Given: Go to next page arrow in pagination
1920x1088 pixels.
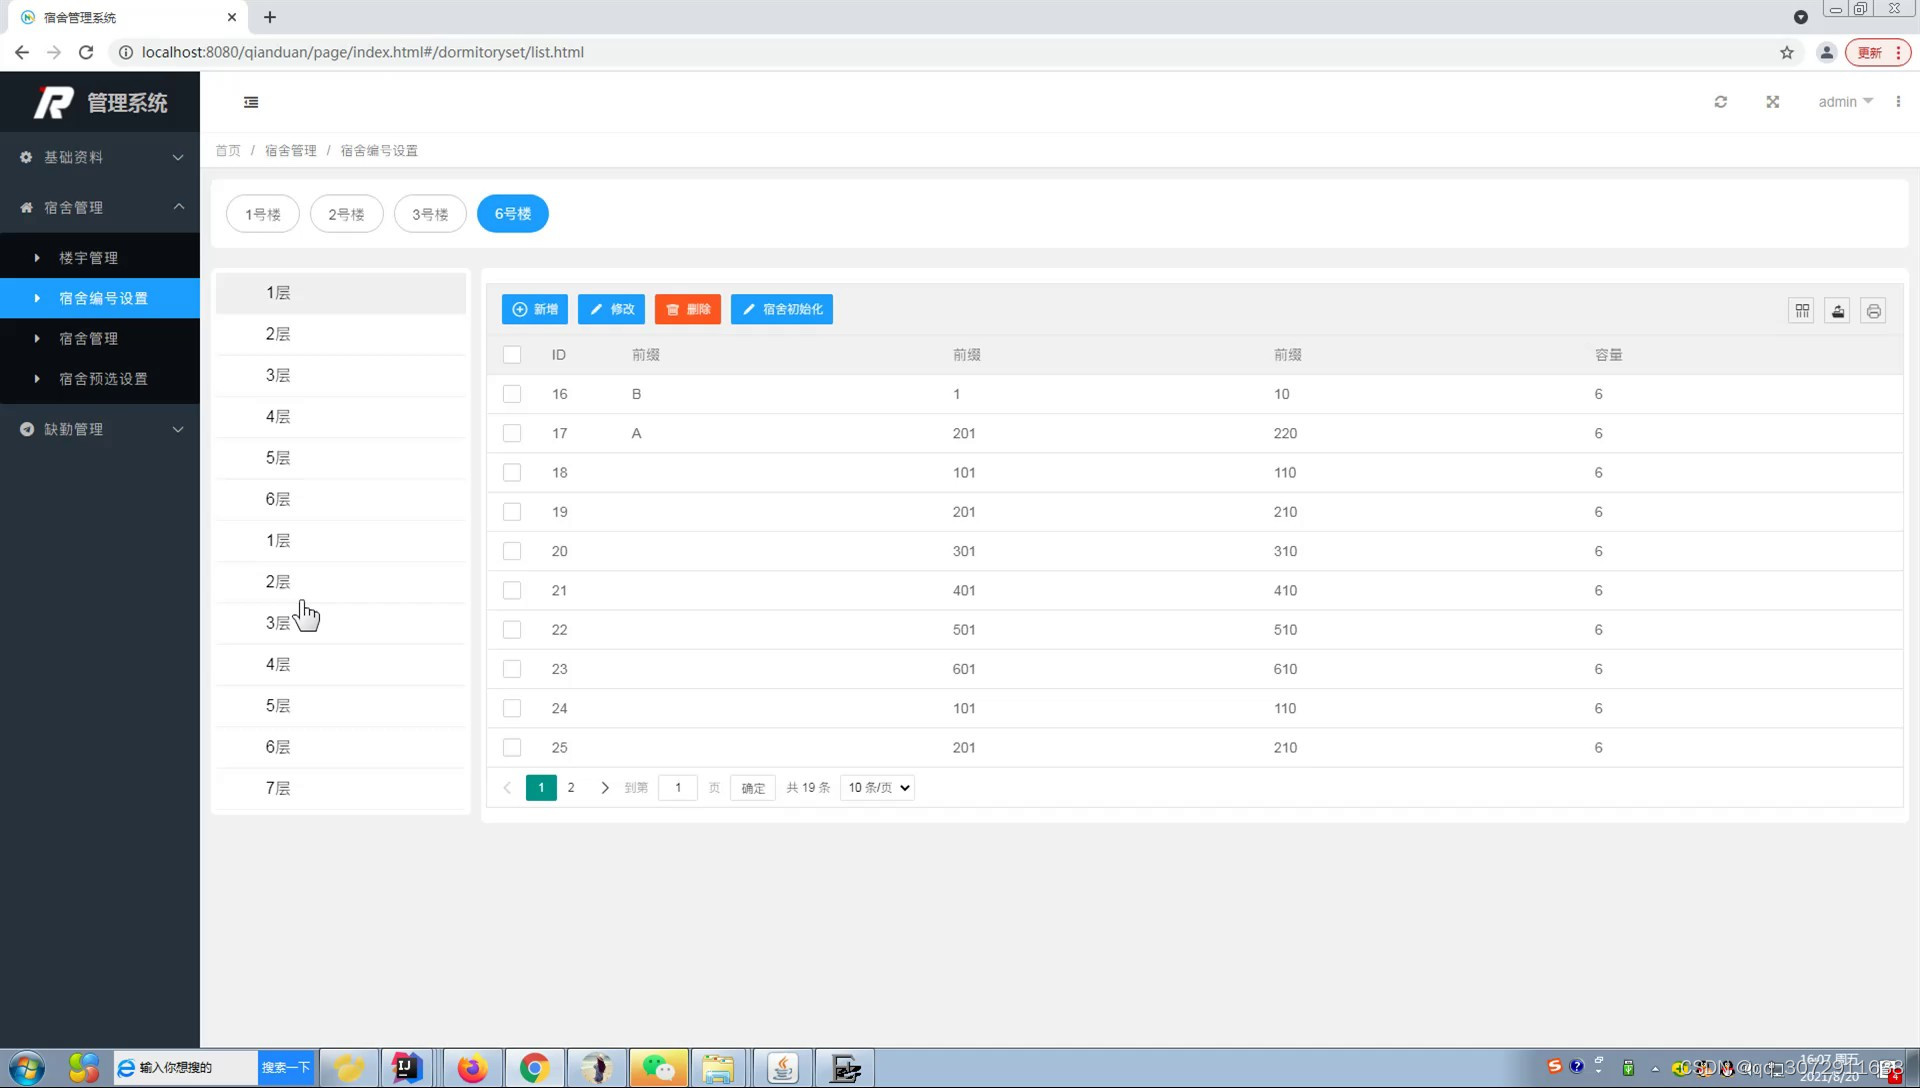Looking at the screenshot, I should (x=604, y=788).
